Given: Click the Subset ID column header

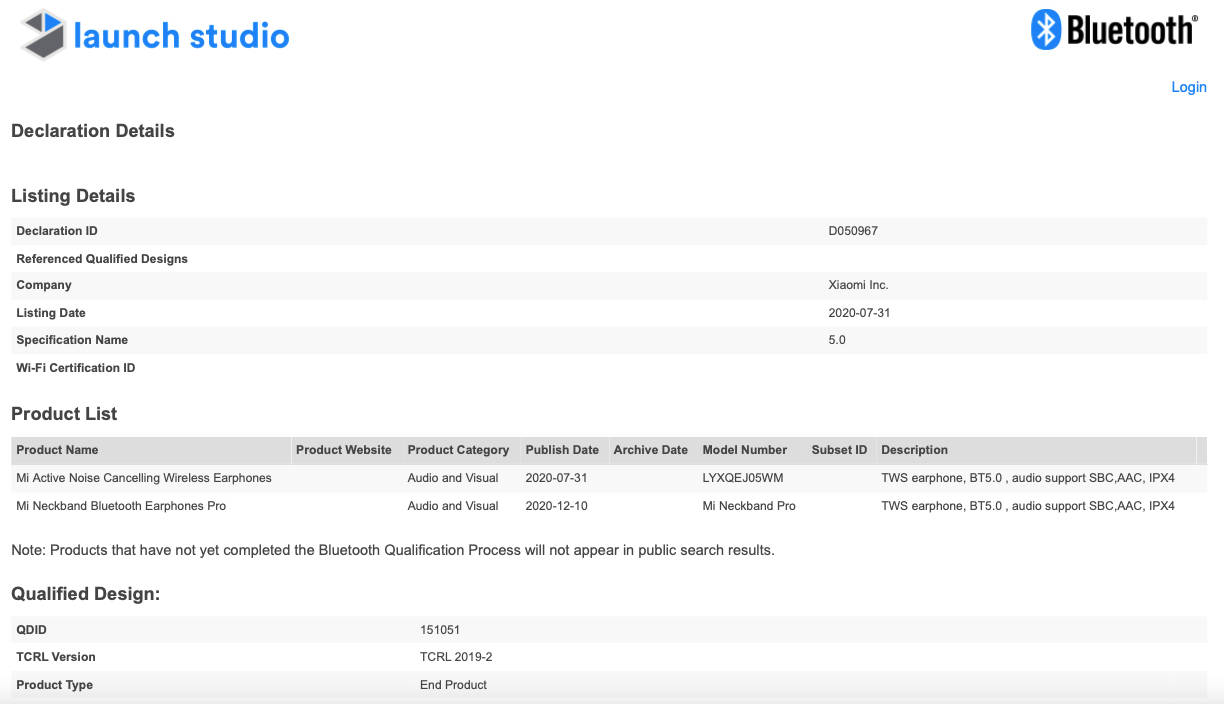Looking at the screenshot, I should pos(839,450).
